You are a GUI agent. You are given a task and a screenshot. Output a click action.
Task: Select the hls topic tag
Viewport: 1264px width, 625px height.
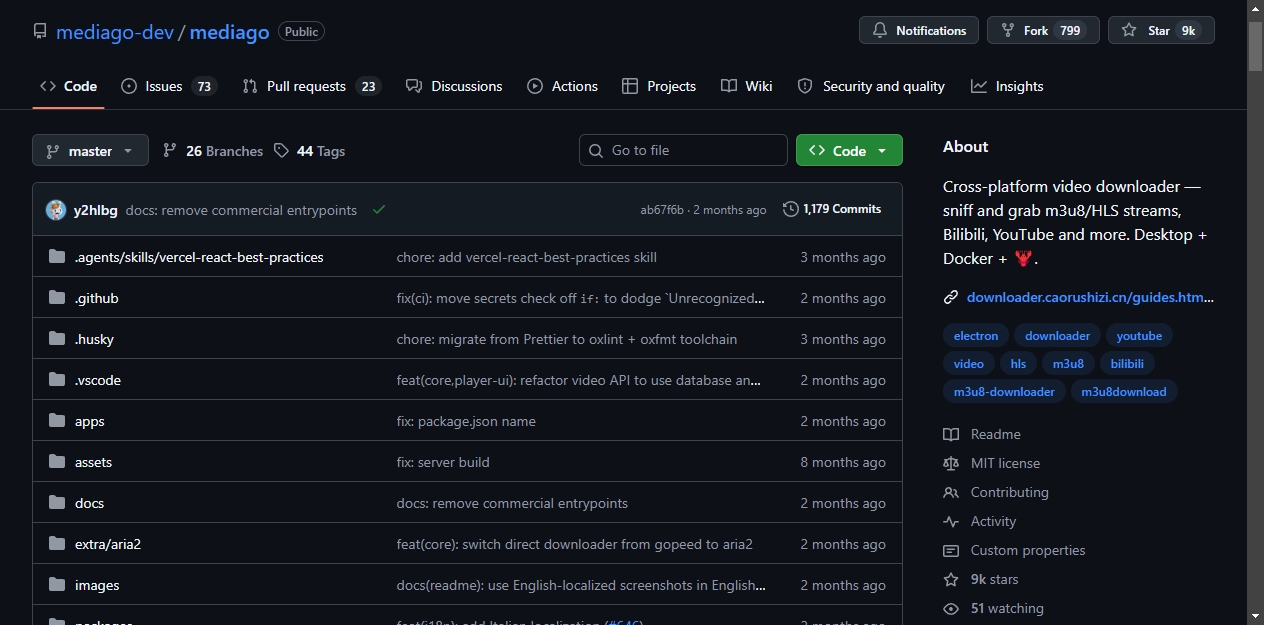(x=1018, y=364)
